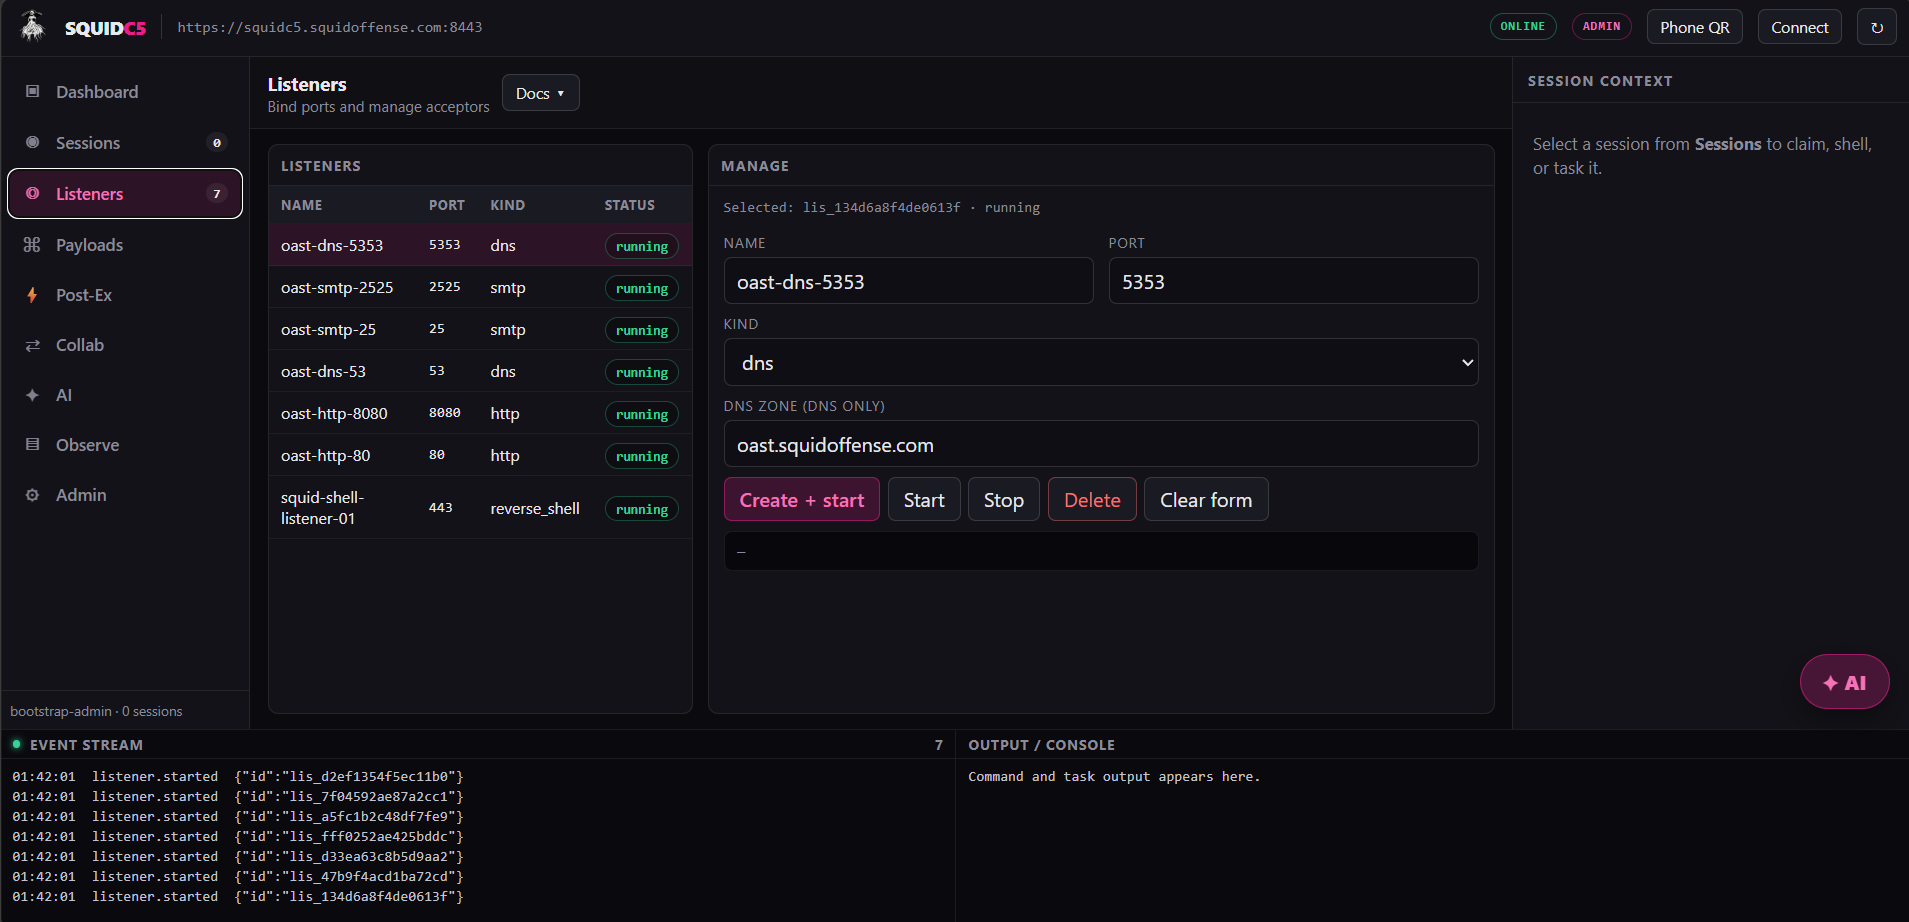Viewport: 1909px width, 922px height.
Task: Navigate to Post-Ex
Action: 125,295
